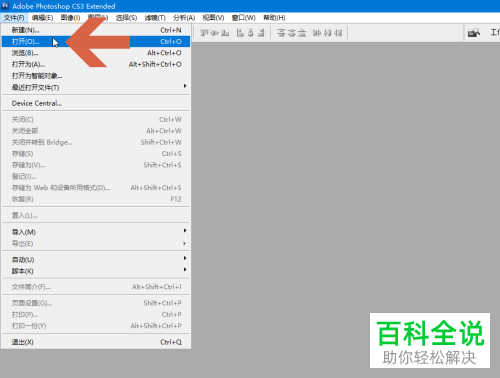Click the distribute bottom edges icon
The height and width of the screenshot is (378, 500).
click(x=302, y=33)
